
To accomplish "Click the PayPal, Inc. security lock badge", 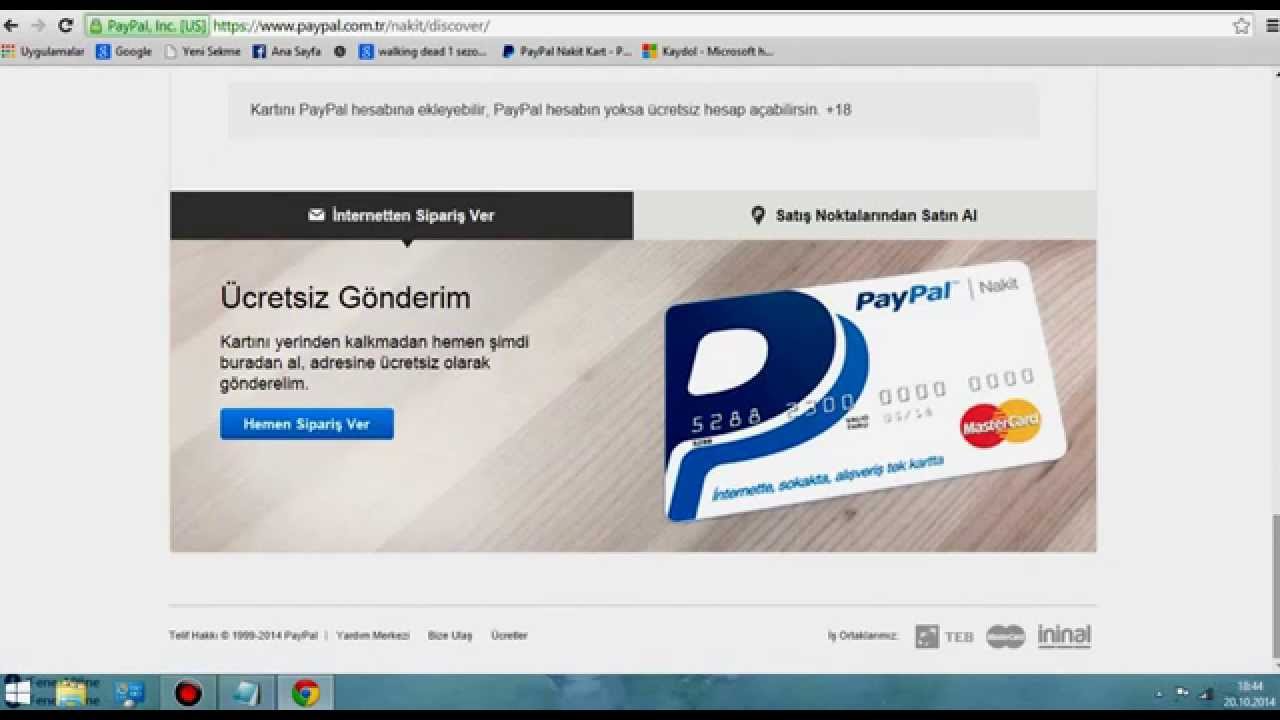I will (147, 26).
